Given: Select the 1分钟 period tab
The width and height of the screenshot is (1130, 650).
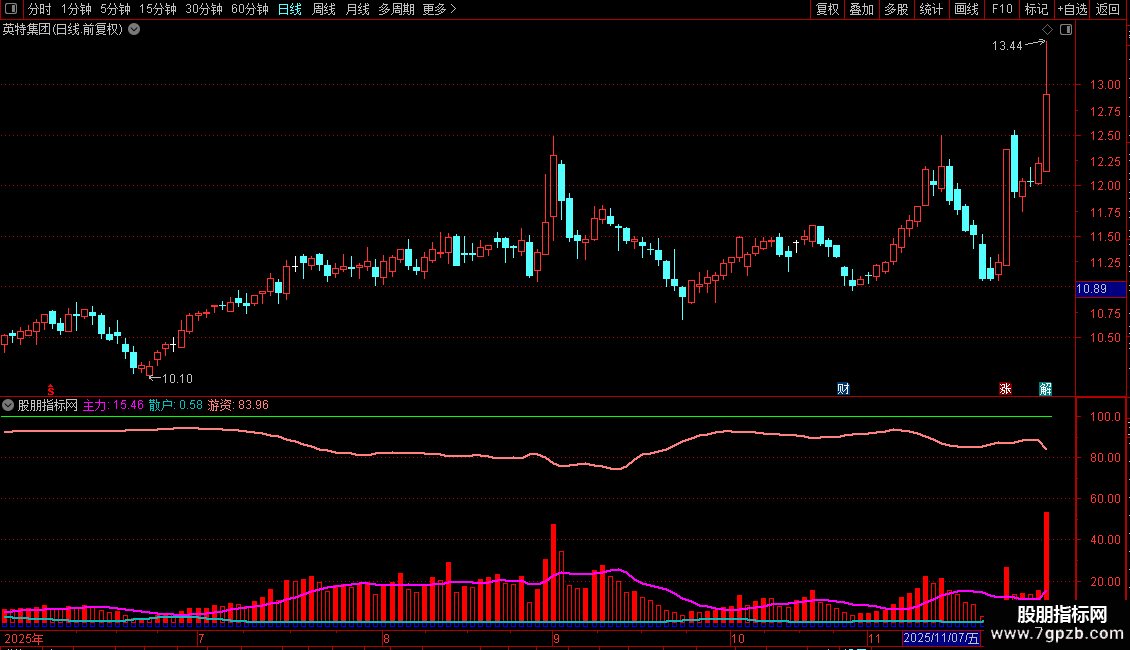Looking at the screenshot, I should 76,9.
